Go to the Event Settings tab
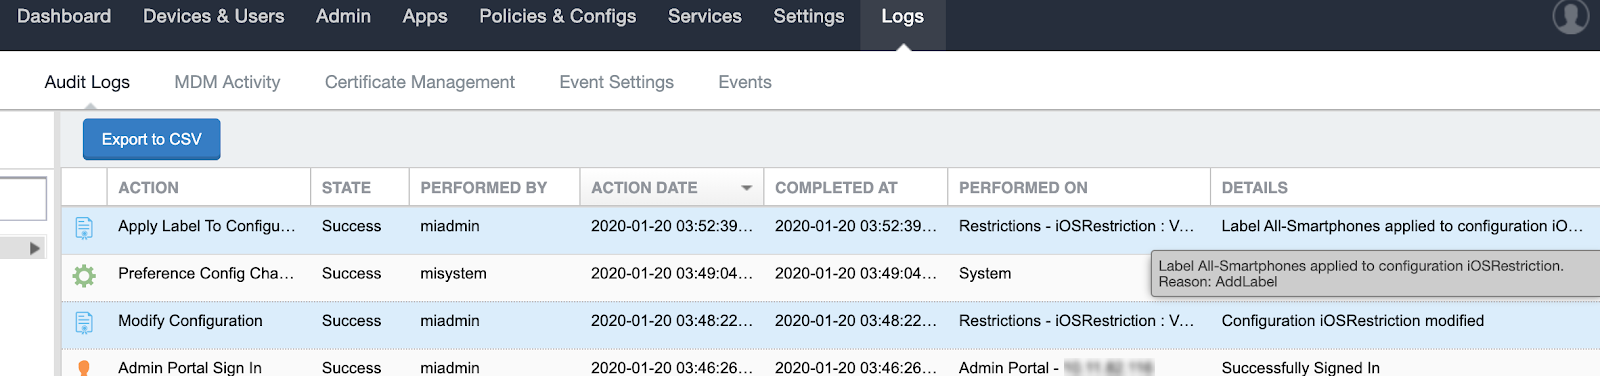The width and height of the screenshot is (1600, 376). [x=616, y=82]
